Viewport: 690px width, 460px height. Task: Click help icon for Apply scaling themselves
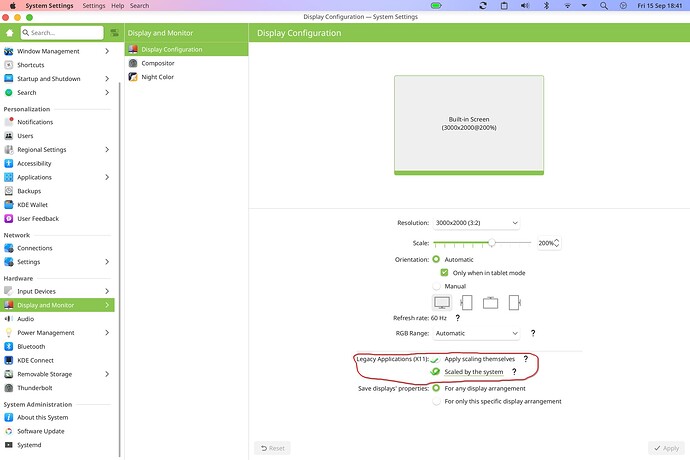tap(525, 359)
